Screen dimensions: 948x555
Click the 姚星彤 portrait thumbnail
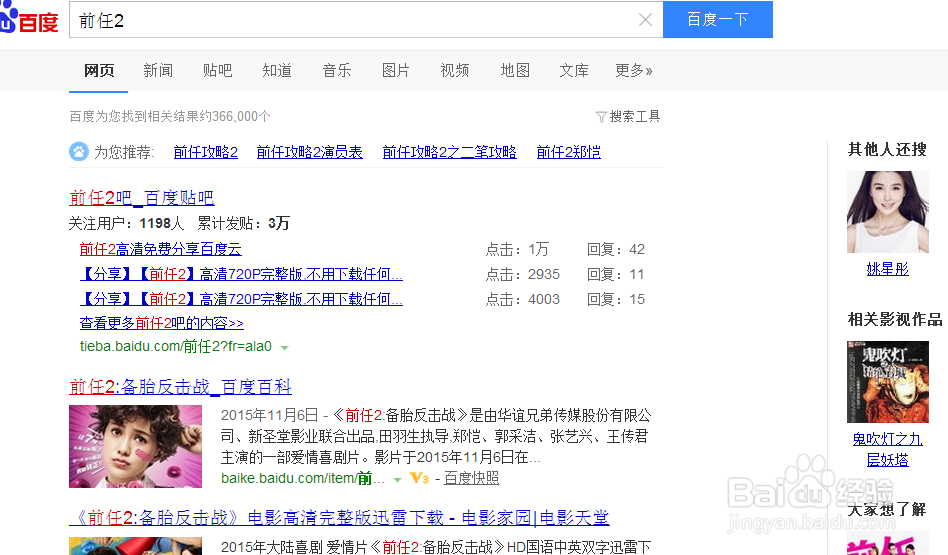[888, 212]
